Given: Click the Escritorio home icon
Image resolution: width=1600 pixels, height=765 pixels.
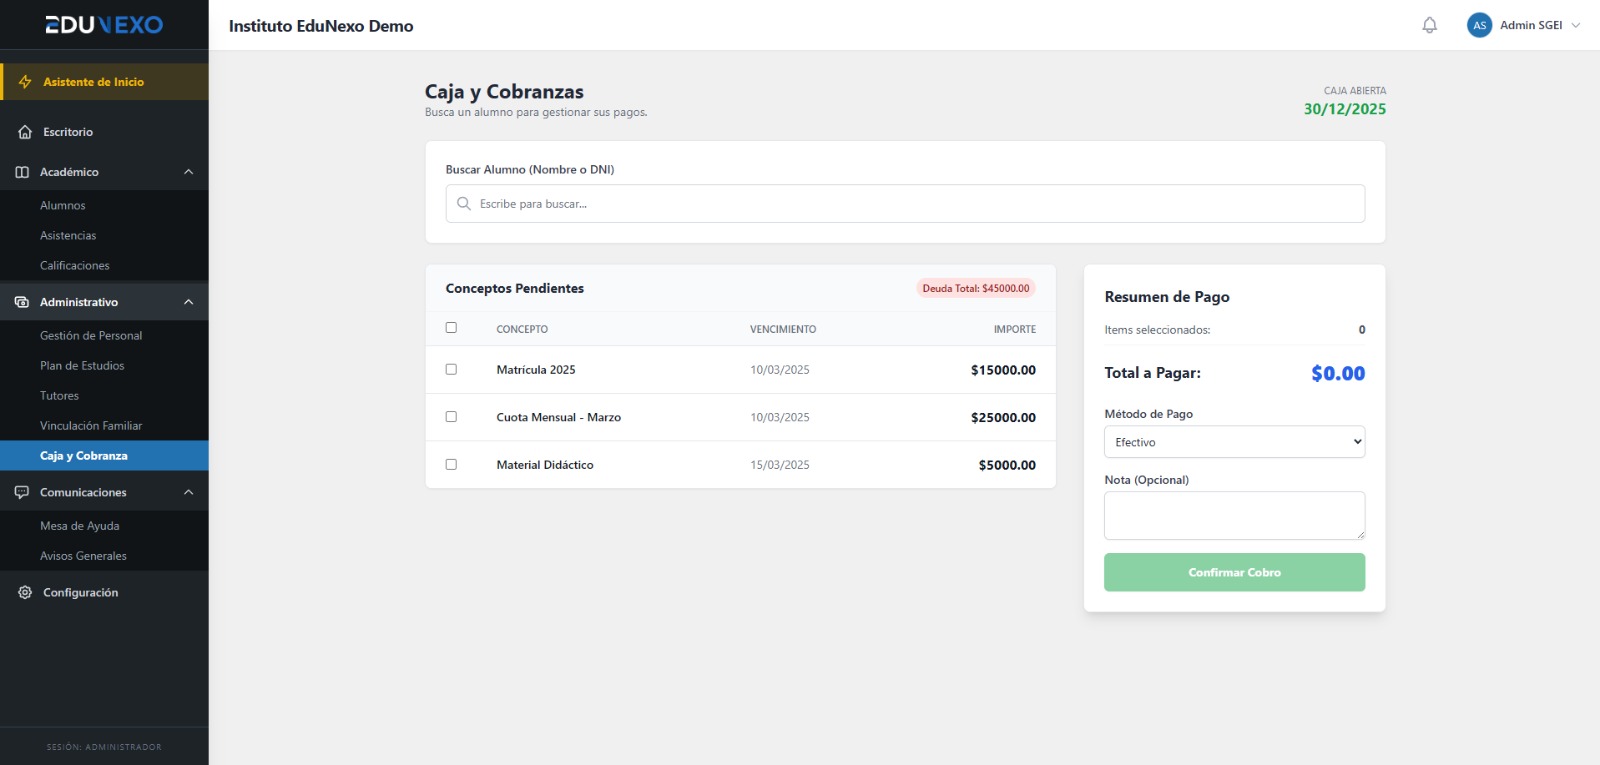Looking at the screenshot, I should coord(25,132).
